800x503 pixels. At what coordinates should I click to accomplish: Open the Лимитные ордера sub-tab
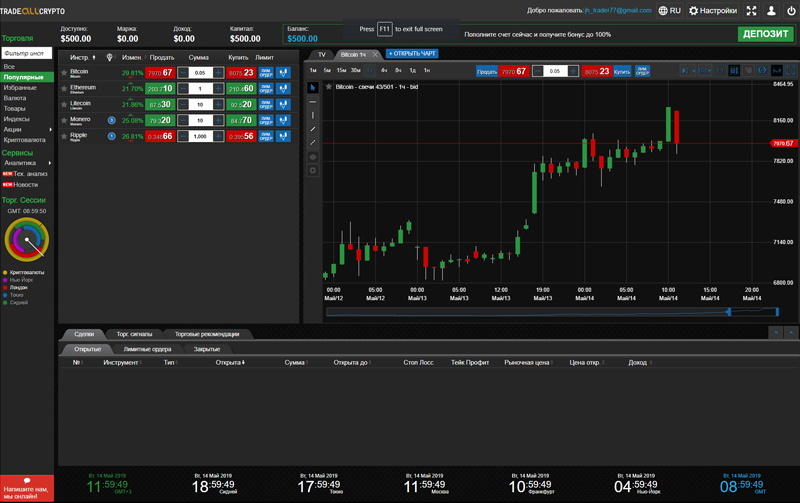click(x=147, y=349)
